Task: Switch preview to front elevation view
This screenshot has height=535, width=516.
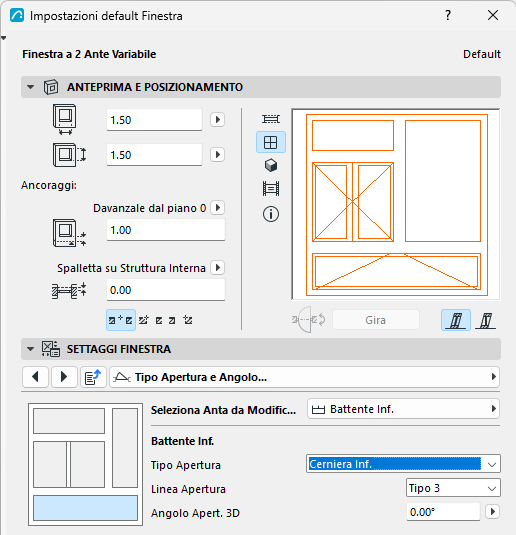Action: click(271, 142)
